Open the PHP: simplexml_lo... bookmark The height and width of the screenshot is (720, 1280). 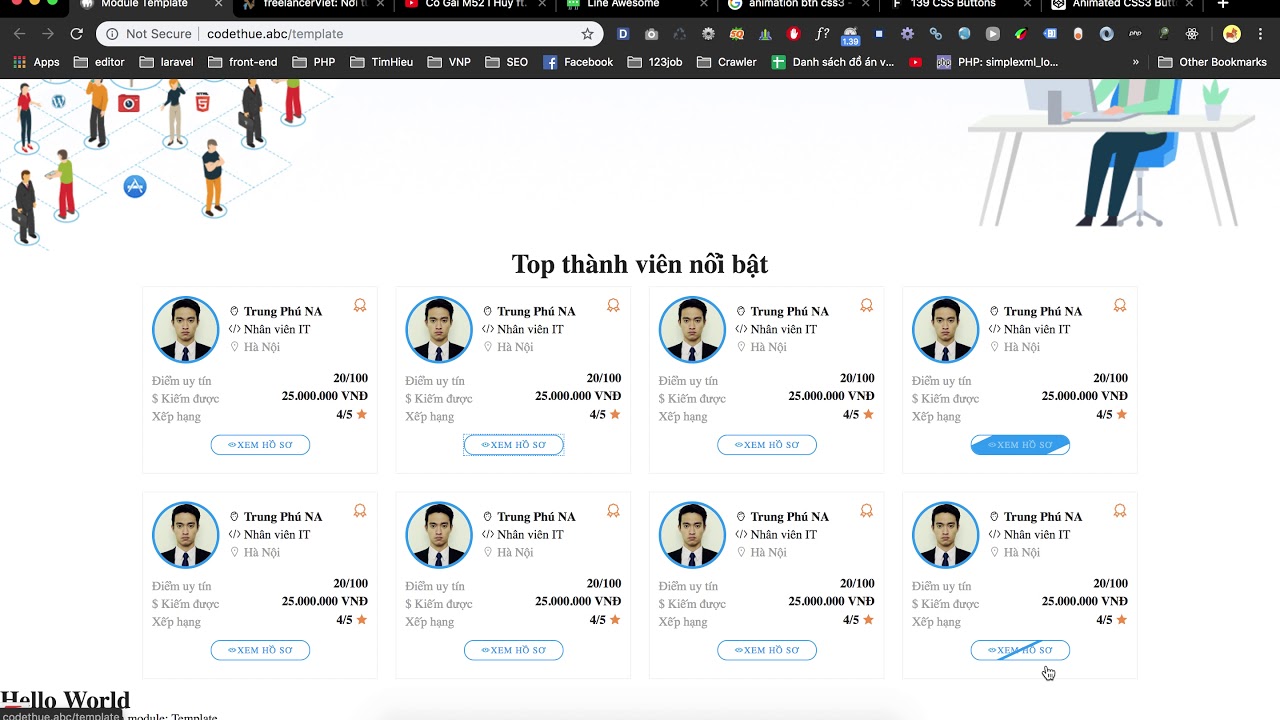(x=997, y=62)
